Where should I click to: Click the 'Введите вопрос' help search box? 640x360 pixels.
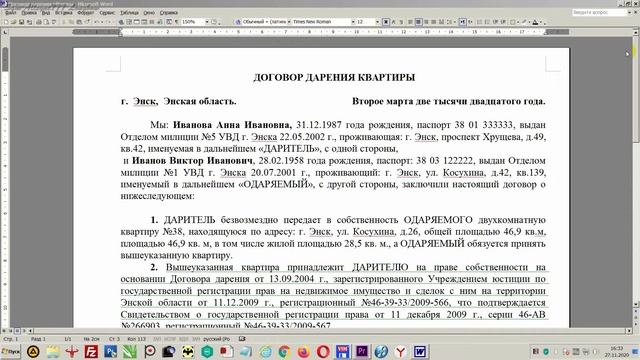[x=601, y=13]
